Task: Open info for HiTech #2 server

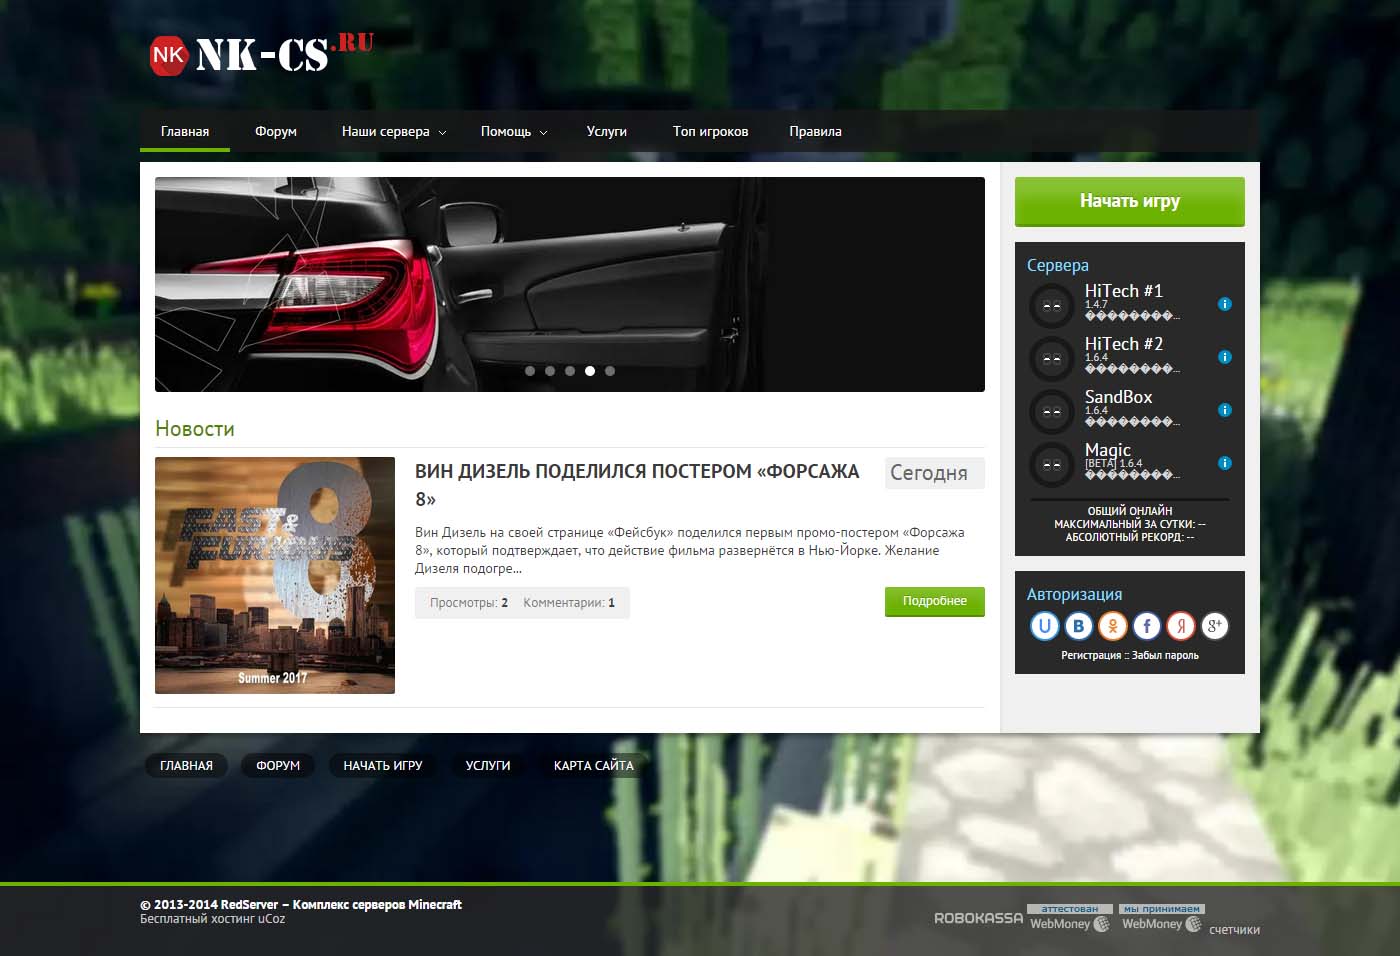Action: [x=1225, y=357]
